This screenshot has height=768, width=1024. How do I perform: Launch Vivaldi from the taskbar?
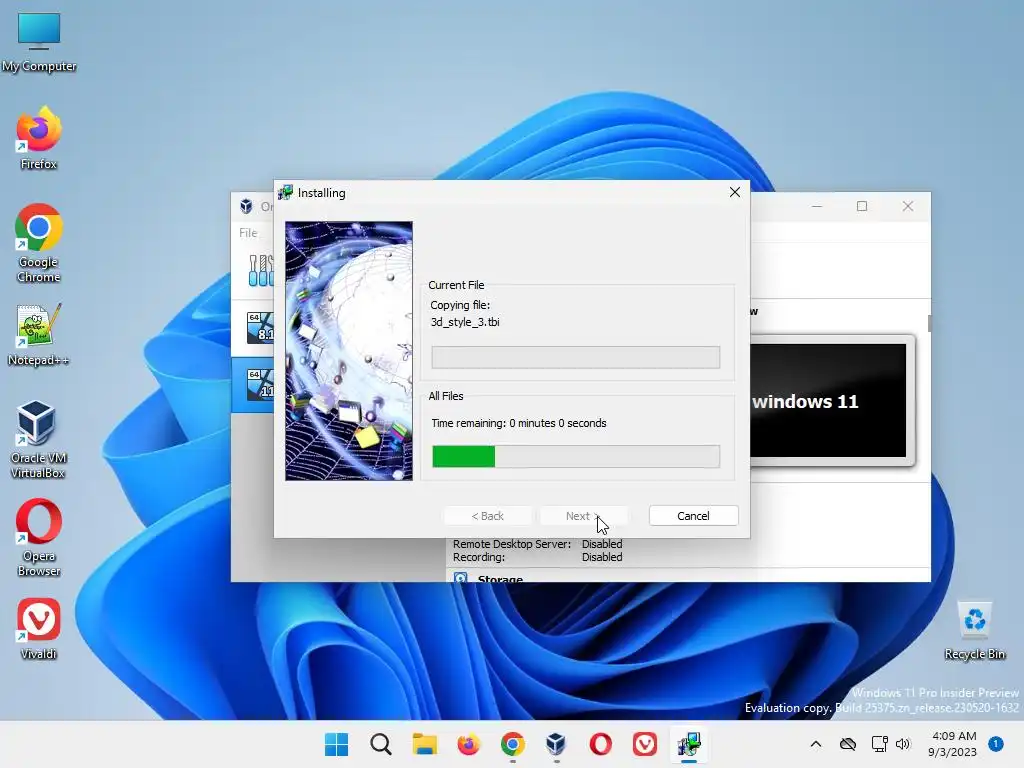point(645,744)
